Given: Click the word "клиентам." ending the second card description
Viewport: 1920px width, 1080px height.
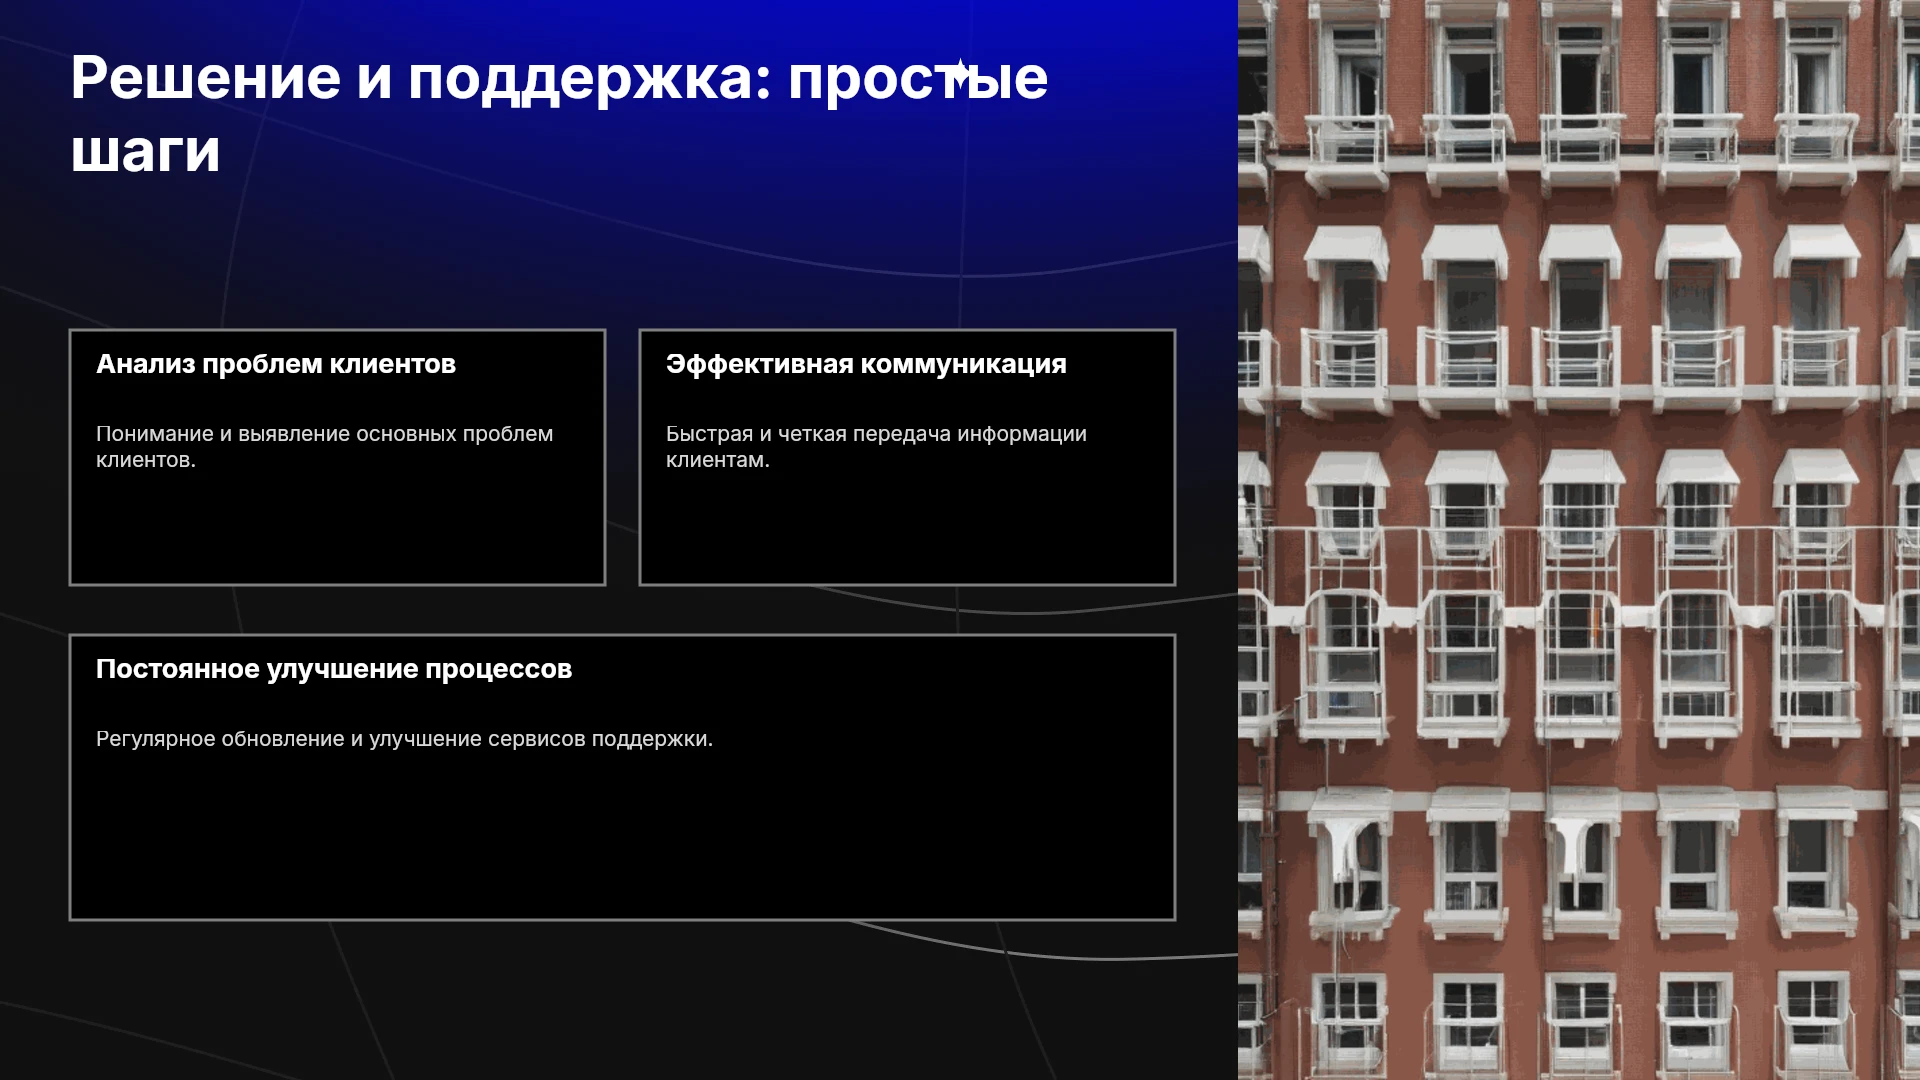Looking at the screenshot, I should click(x=718, y=460).
